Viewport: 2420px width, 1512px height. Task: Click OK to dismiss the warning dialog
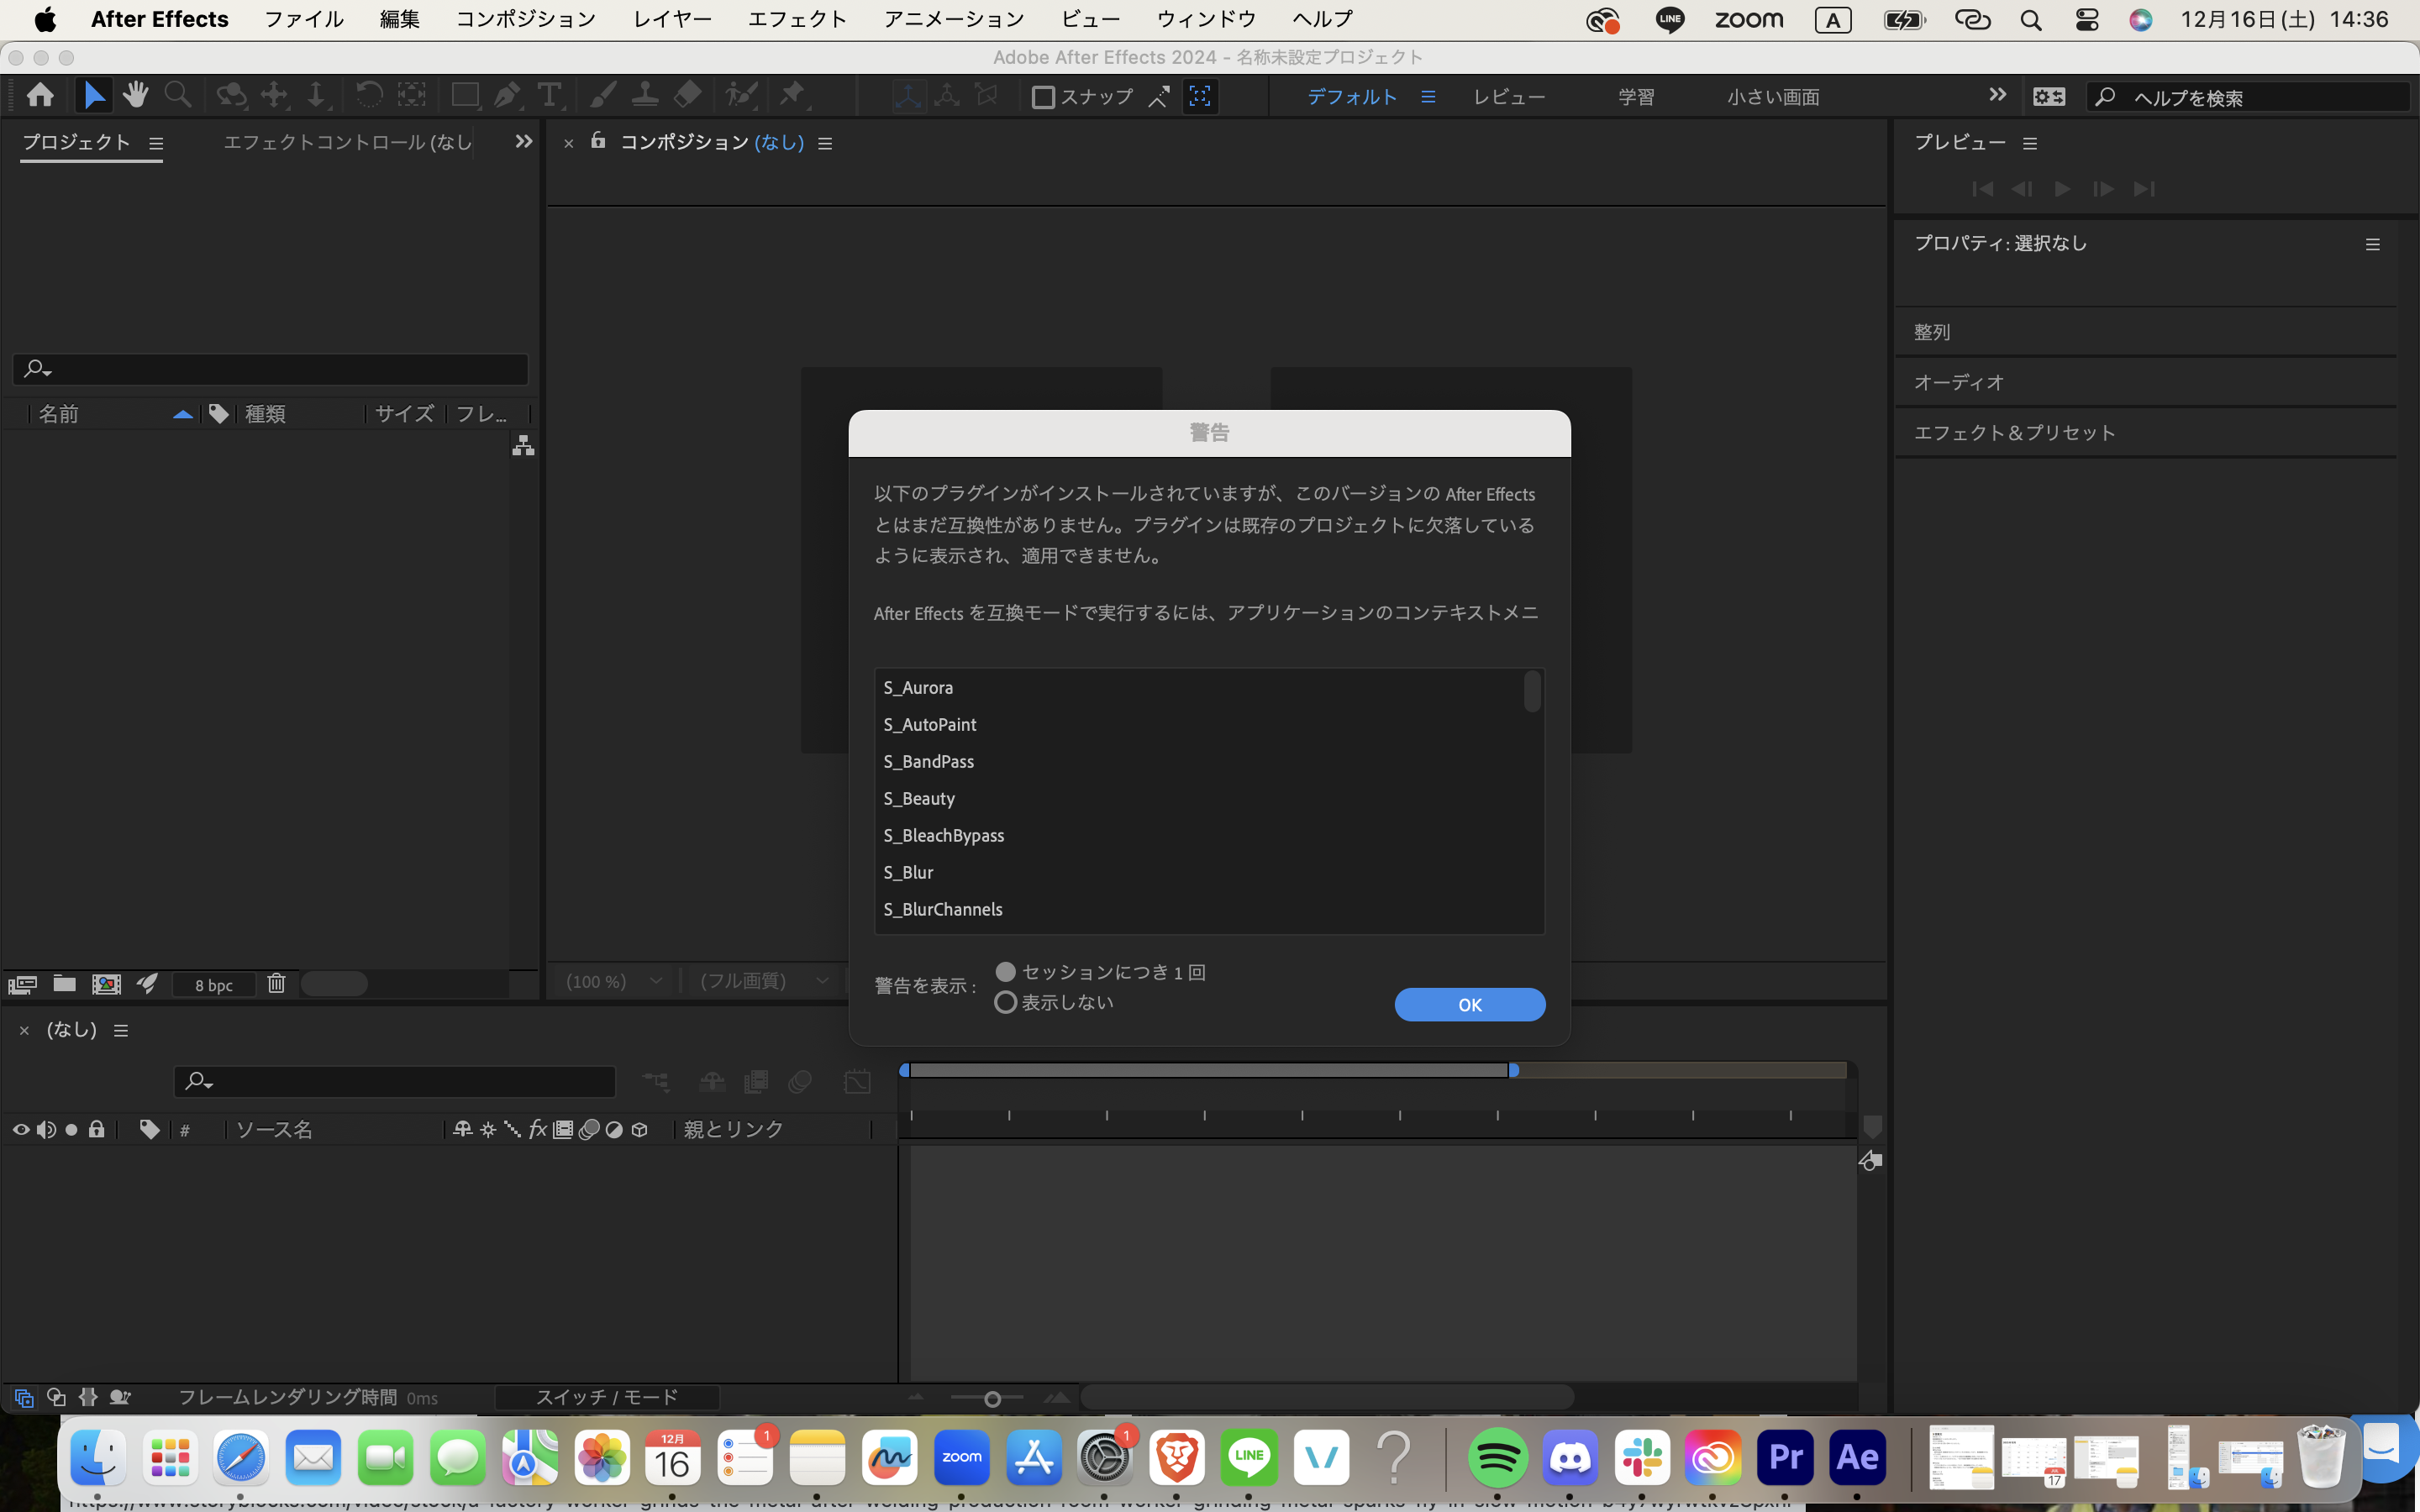click(x=1469, y=1004)
